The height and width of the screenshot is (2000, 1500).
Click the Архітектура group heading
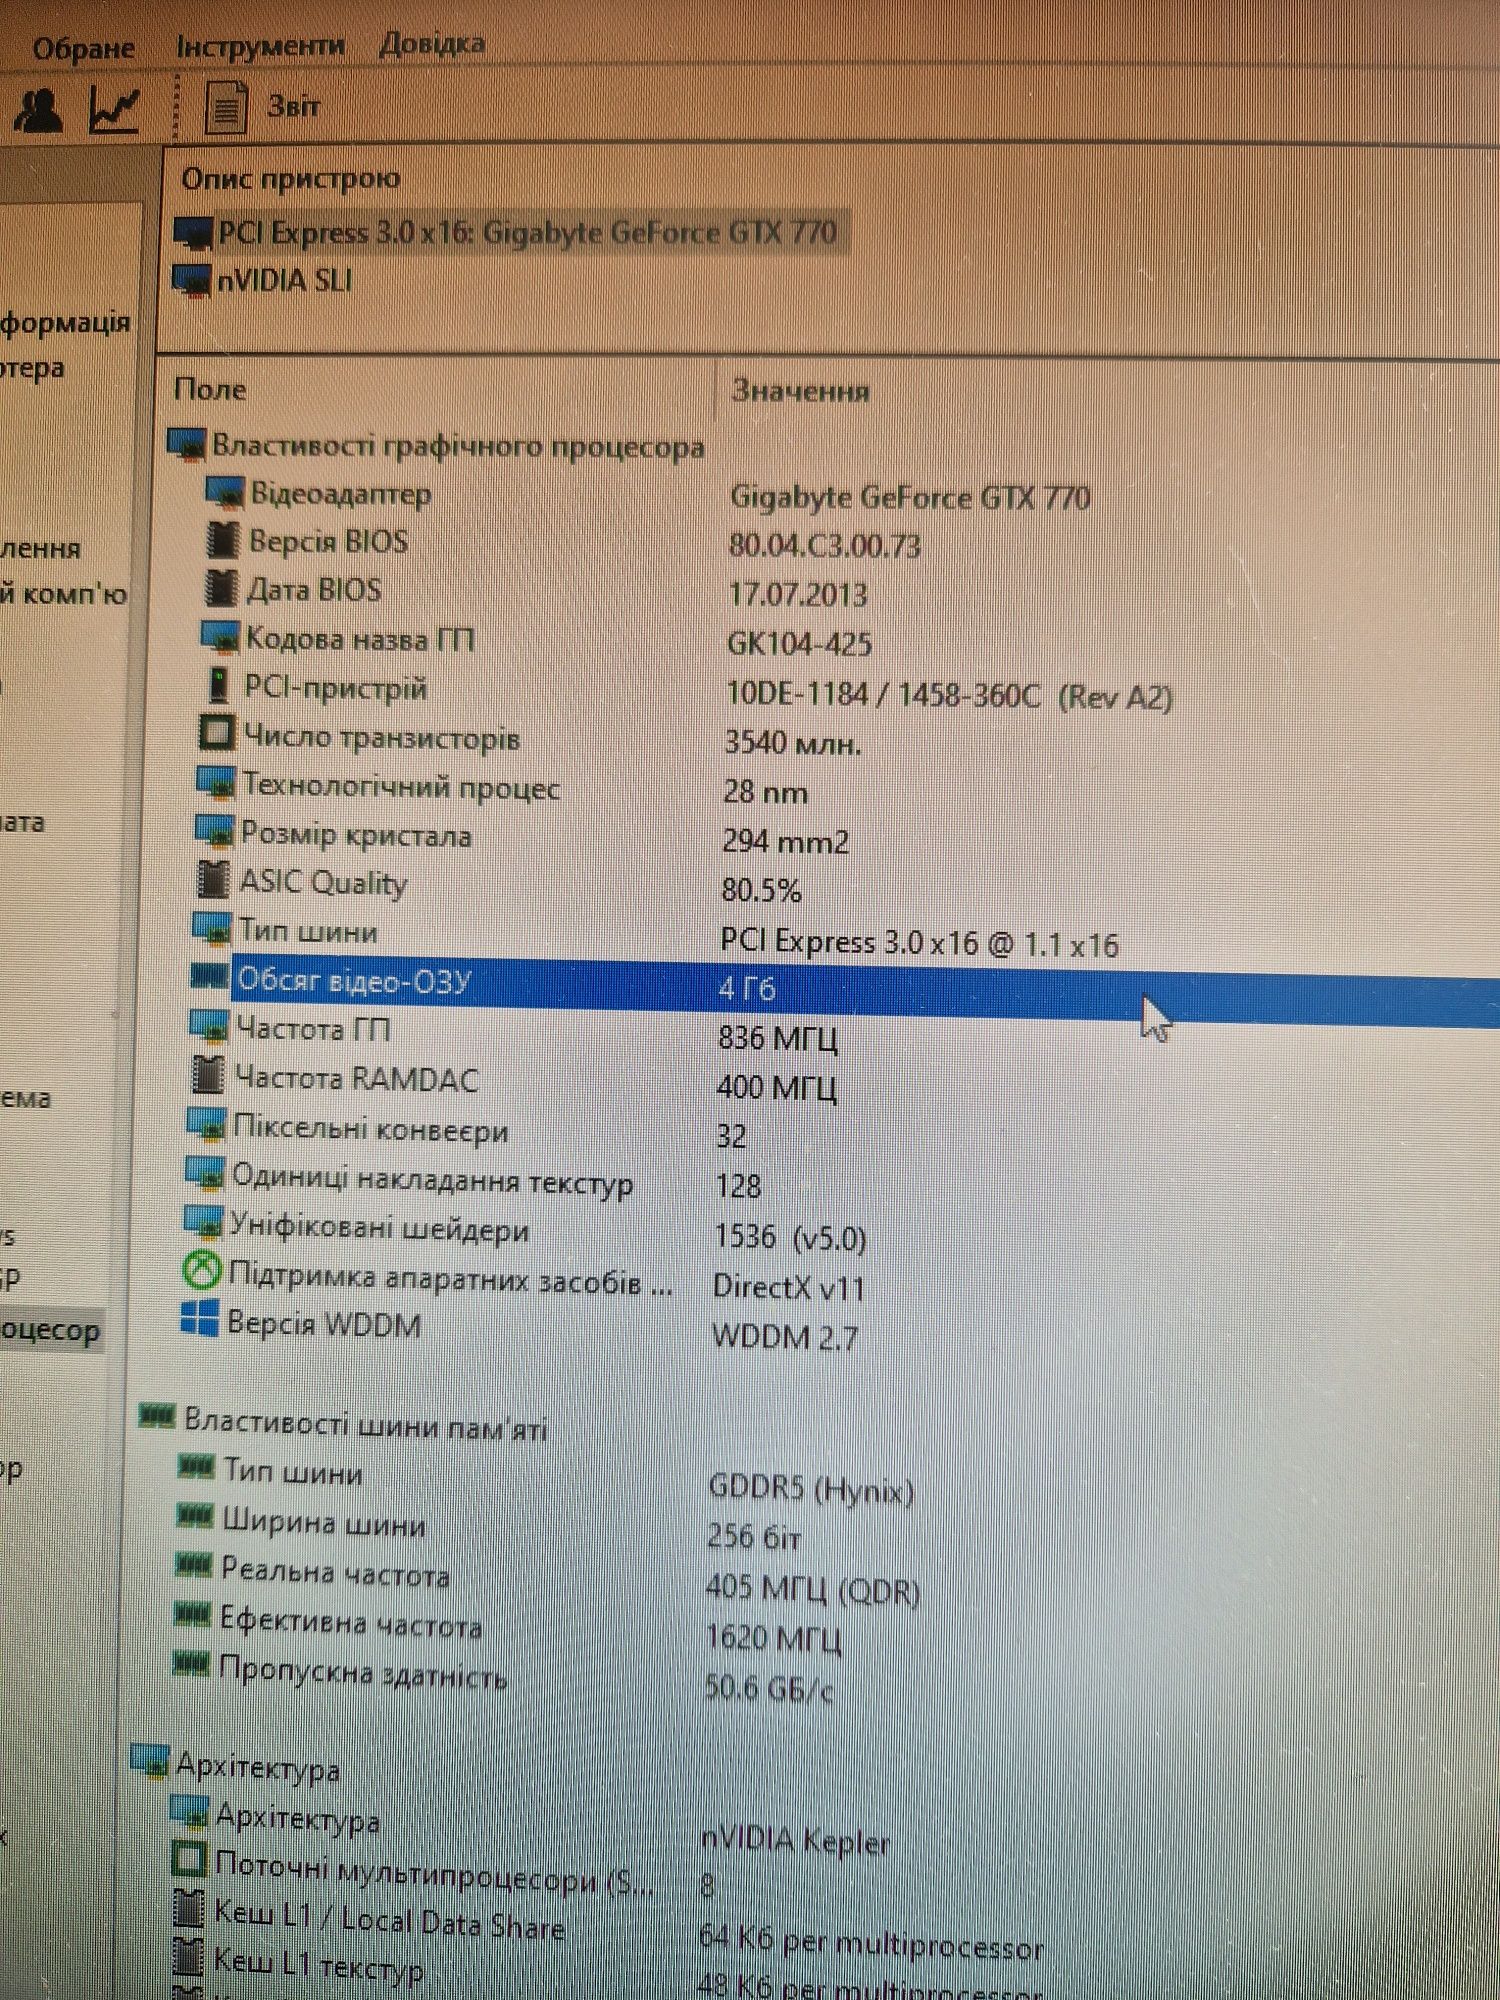tap(258, 1768)
